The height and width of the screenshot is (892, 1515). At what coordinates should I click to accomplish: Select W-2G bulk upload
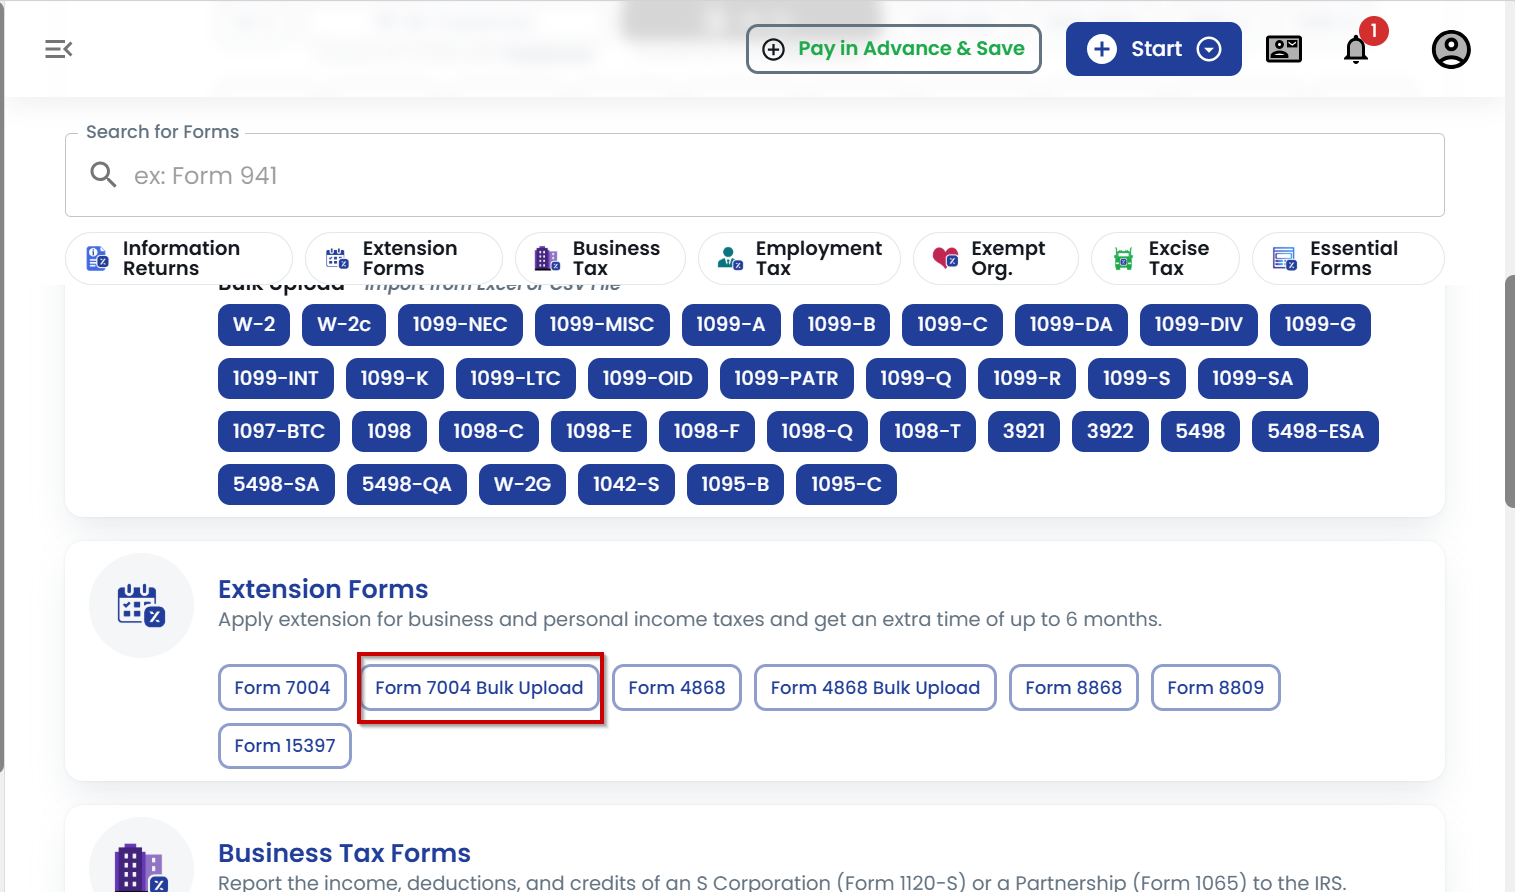pos(522,484)
